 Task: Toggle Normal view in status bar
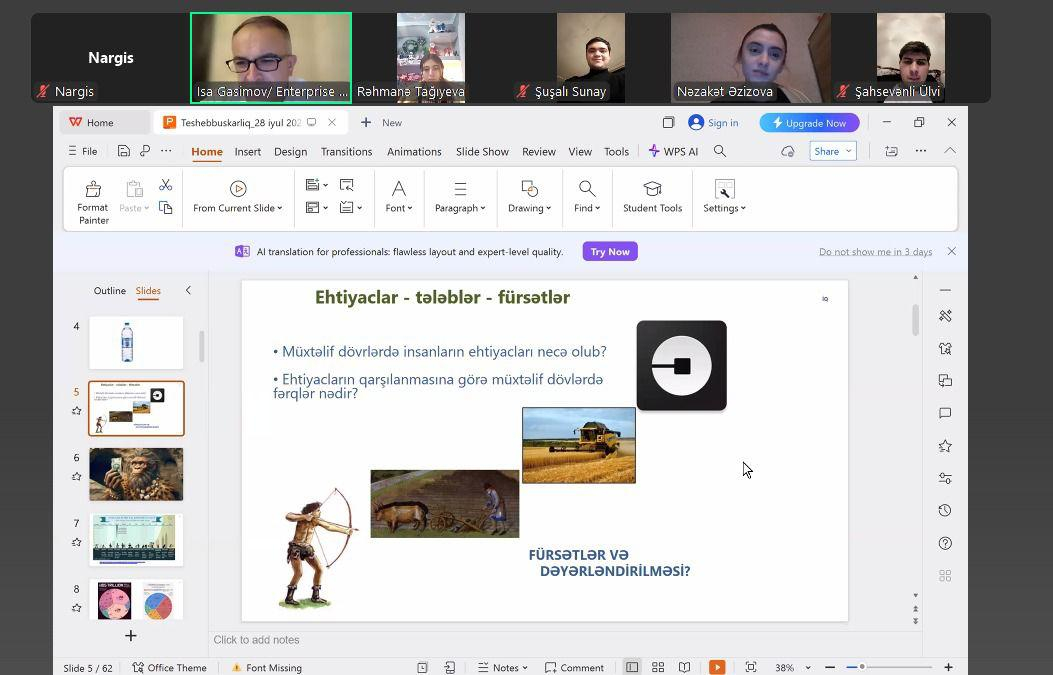632,667
